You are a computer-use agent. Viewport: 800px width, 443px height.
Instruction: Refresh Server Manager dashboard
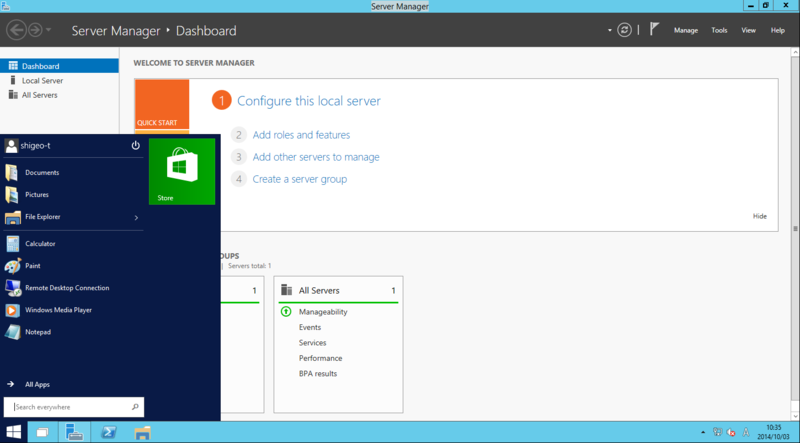[624, 30]
